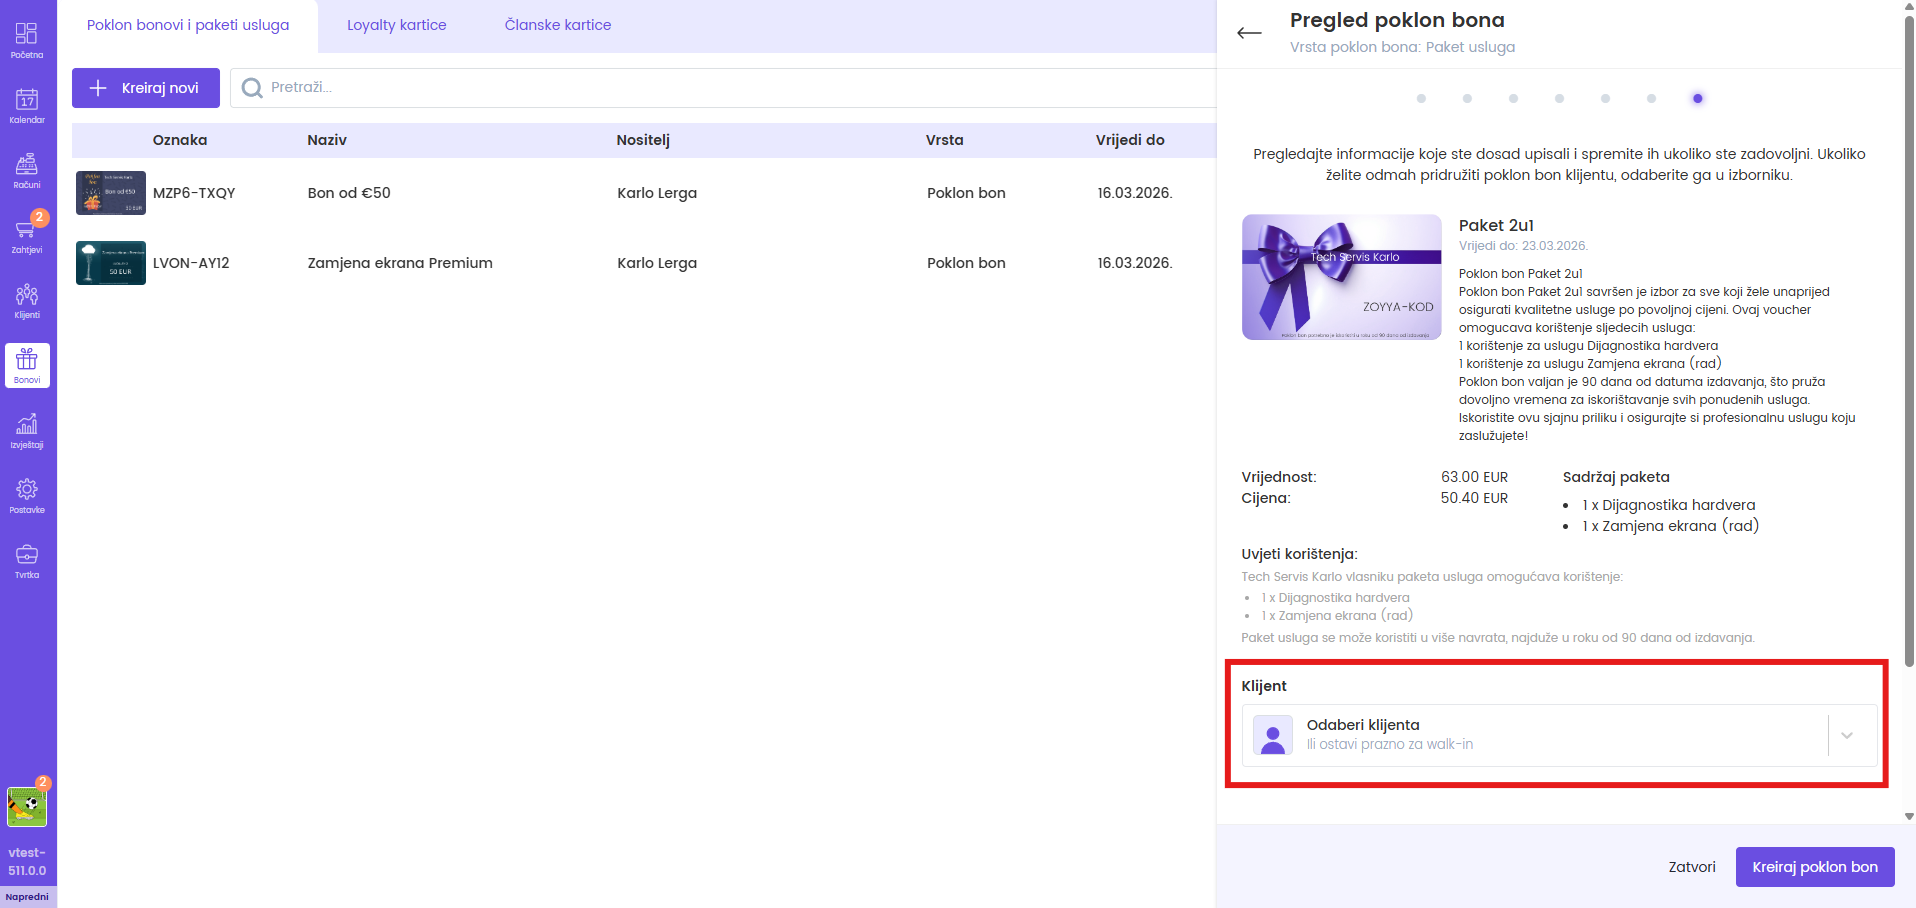This screenshot has height=908, width=1916.
Task: Switch to the Loyalty kartice tab
Action: coord(396,25)
